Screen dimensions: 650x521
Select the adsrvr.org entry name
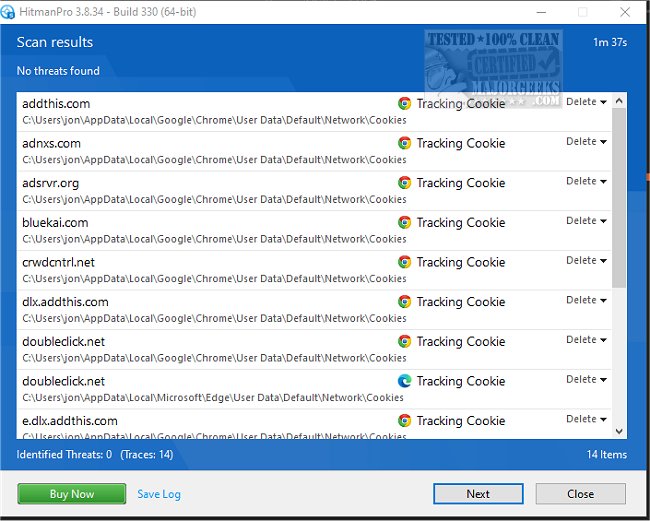51,183
